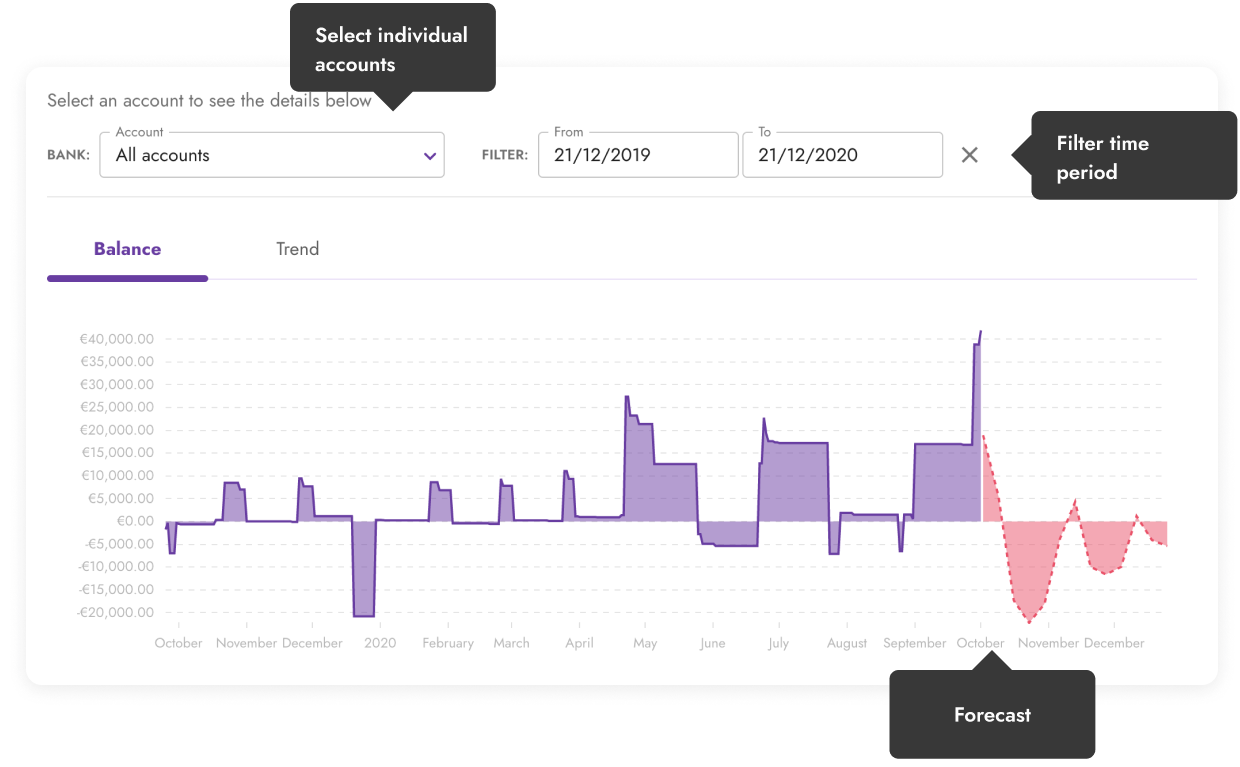This screenshot has height=767, width=1240.
Task: Expand the Account dropdown chevron
Action: pos(430,156)
